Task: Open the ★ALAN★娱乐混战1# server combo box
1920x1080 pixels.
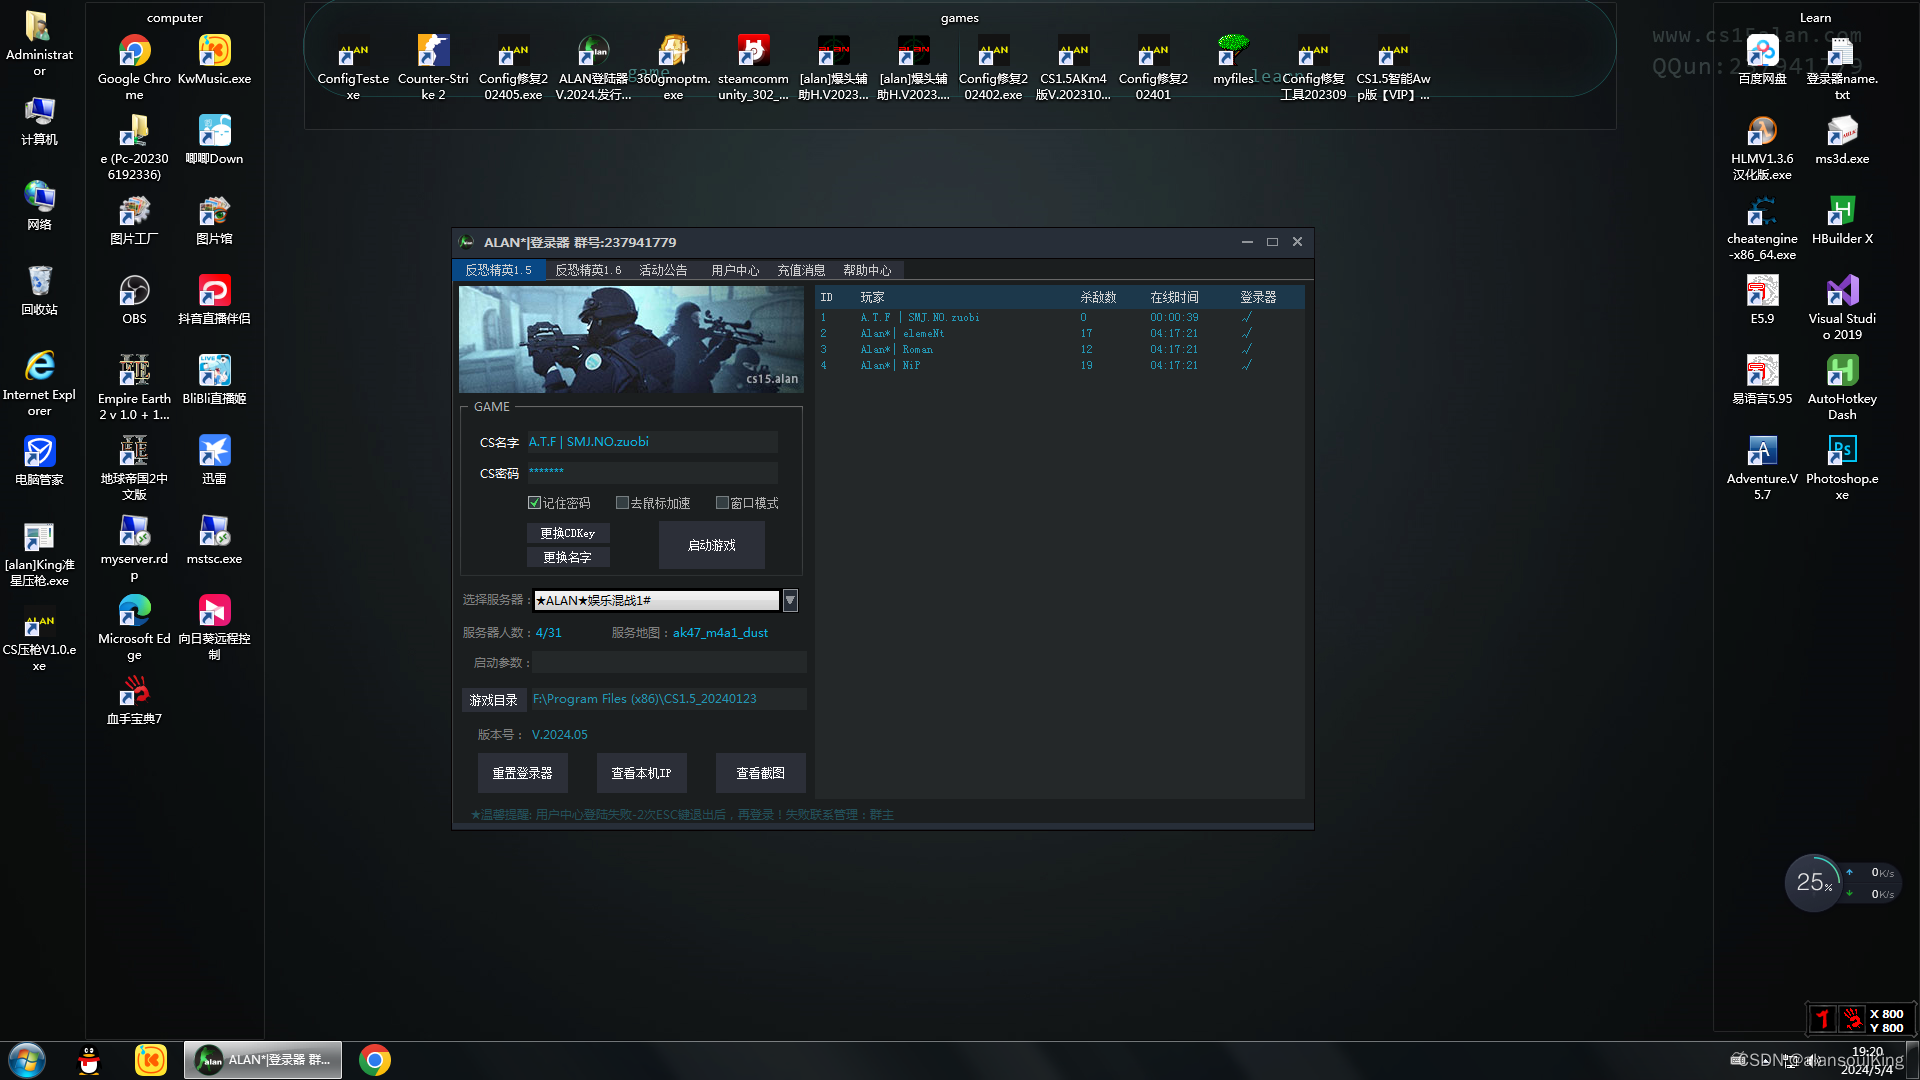Action: point(656,600)
